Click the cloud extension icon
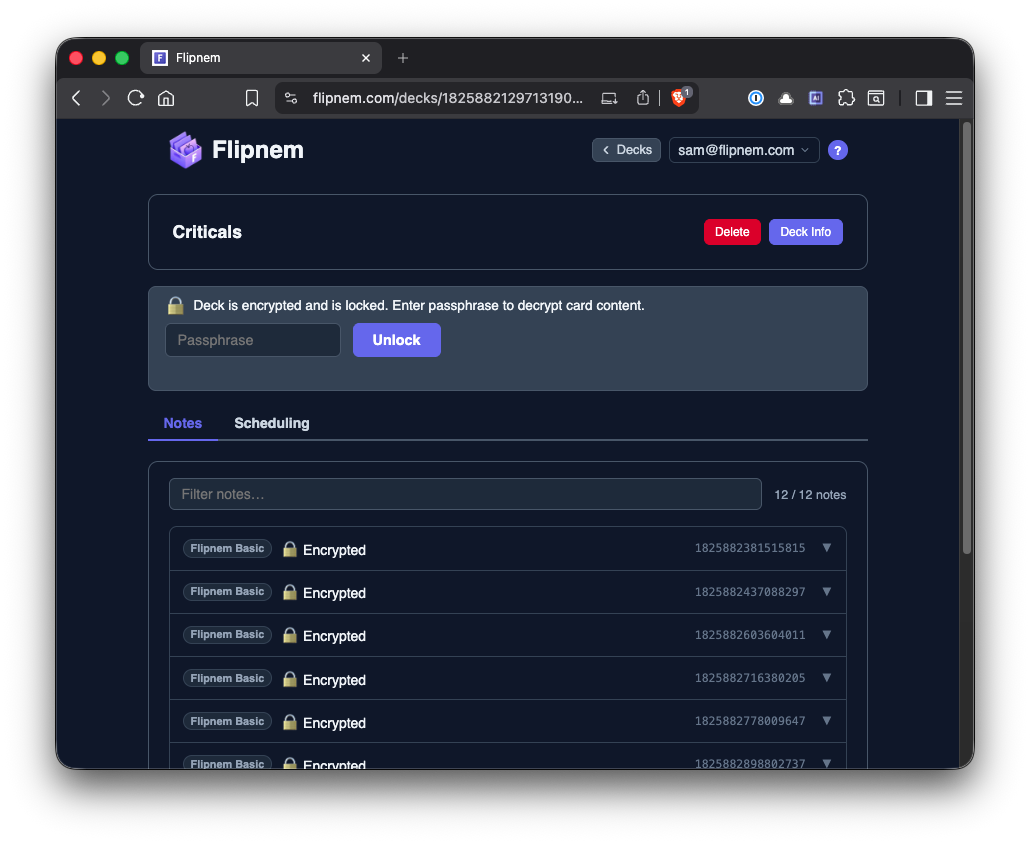This screenshot has height=843, width=1030. point(786,99)
